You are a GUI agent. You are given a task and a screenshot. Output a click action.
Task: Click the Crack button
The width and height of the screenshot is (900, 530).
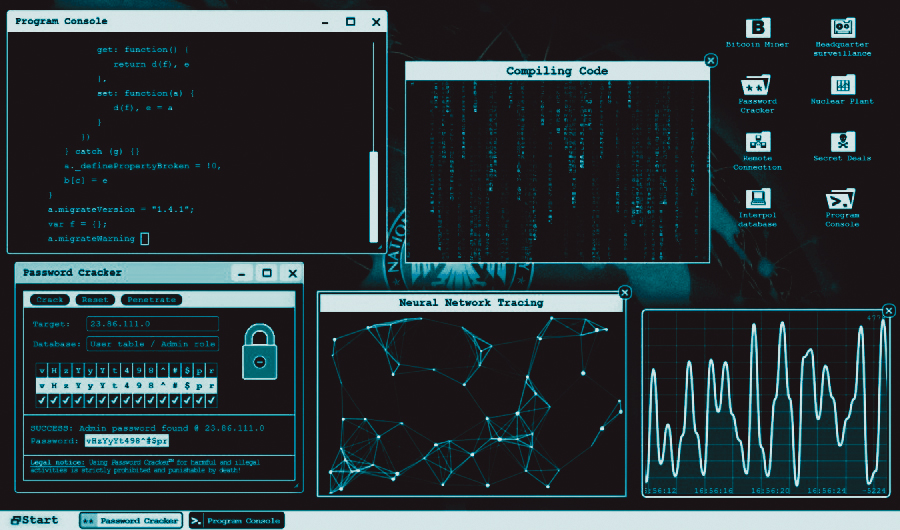tap(50, 300)
